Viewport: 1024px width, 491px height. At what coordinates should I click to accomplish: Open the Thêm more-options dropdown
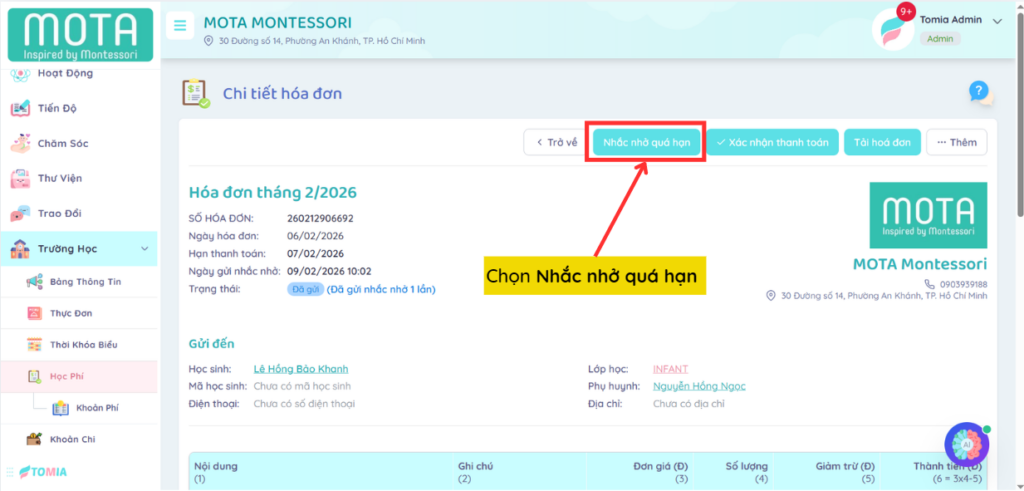(x=956, y=143)
